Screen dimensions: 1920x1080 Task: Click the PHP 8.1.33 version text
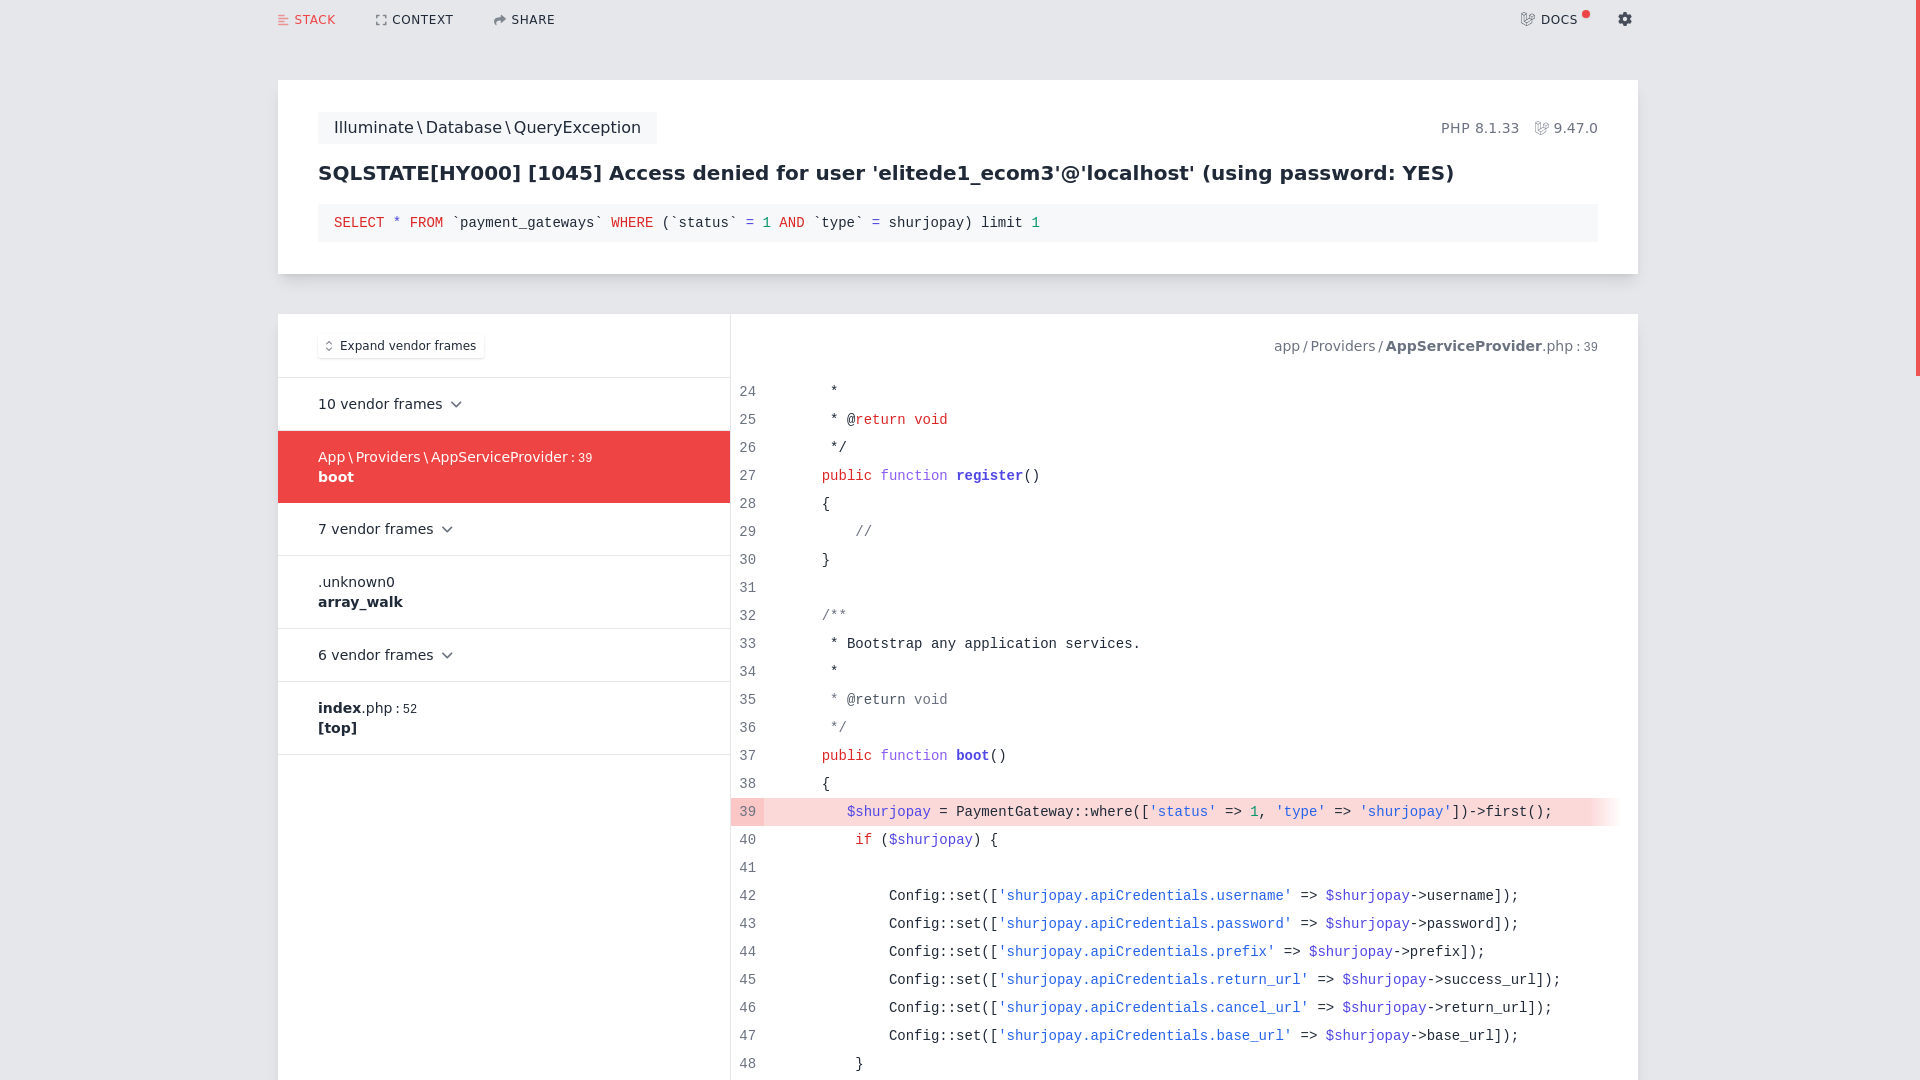(x=1479, y=128)
